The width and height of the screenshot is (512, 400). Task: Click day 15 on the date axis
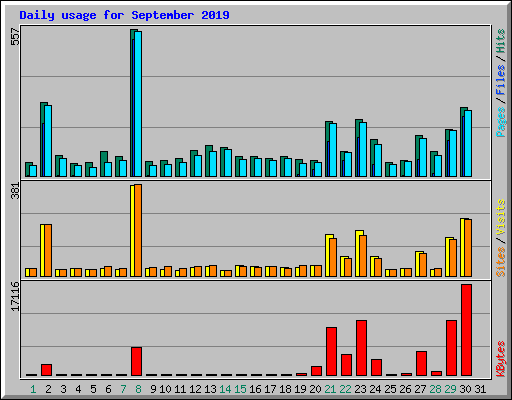pos(240,389)
